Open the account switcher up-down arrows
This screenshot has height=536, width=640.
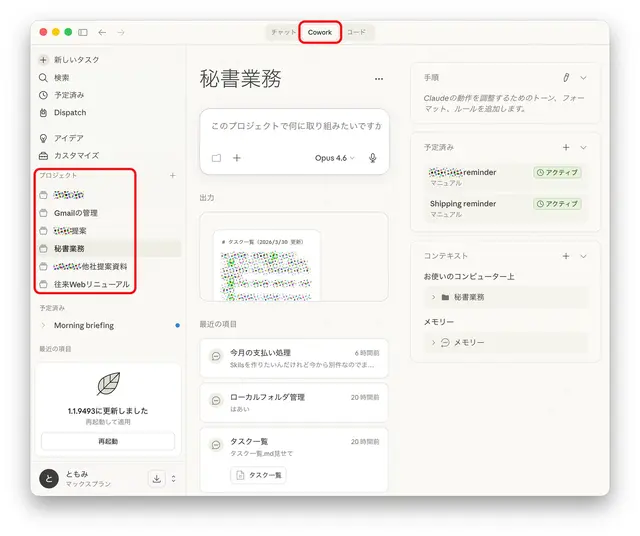pos(173,478)
